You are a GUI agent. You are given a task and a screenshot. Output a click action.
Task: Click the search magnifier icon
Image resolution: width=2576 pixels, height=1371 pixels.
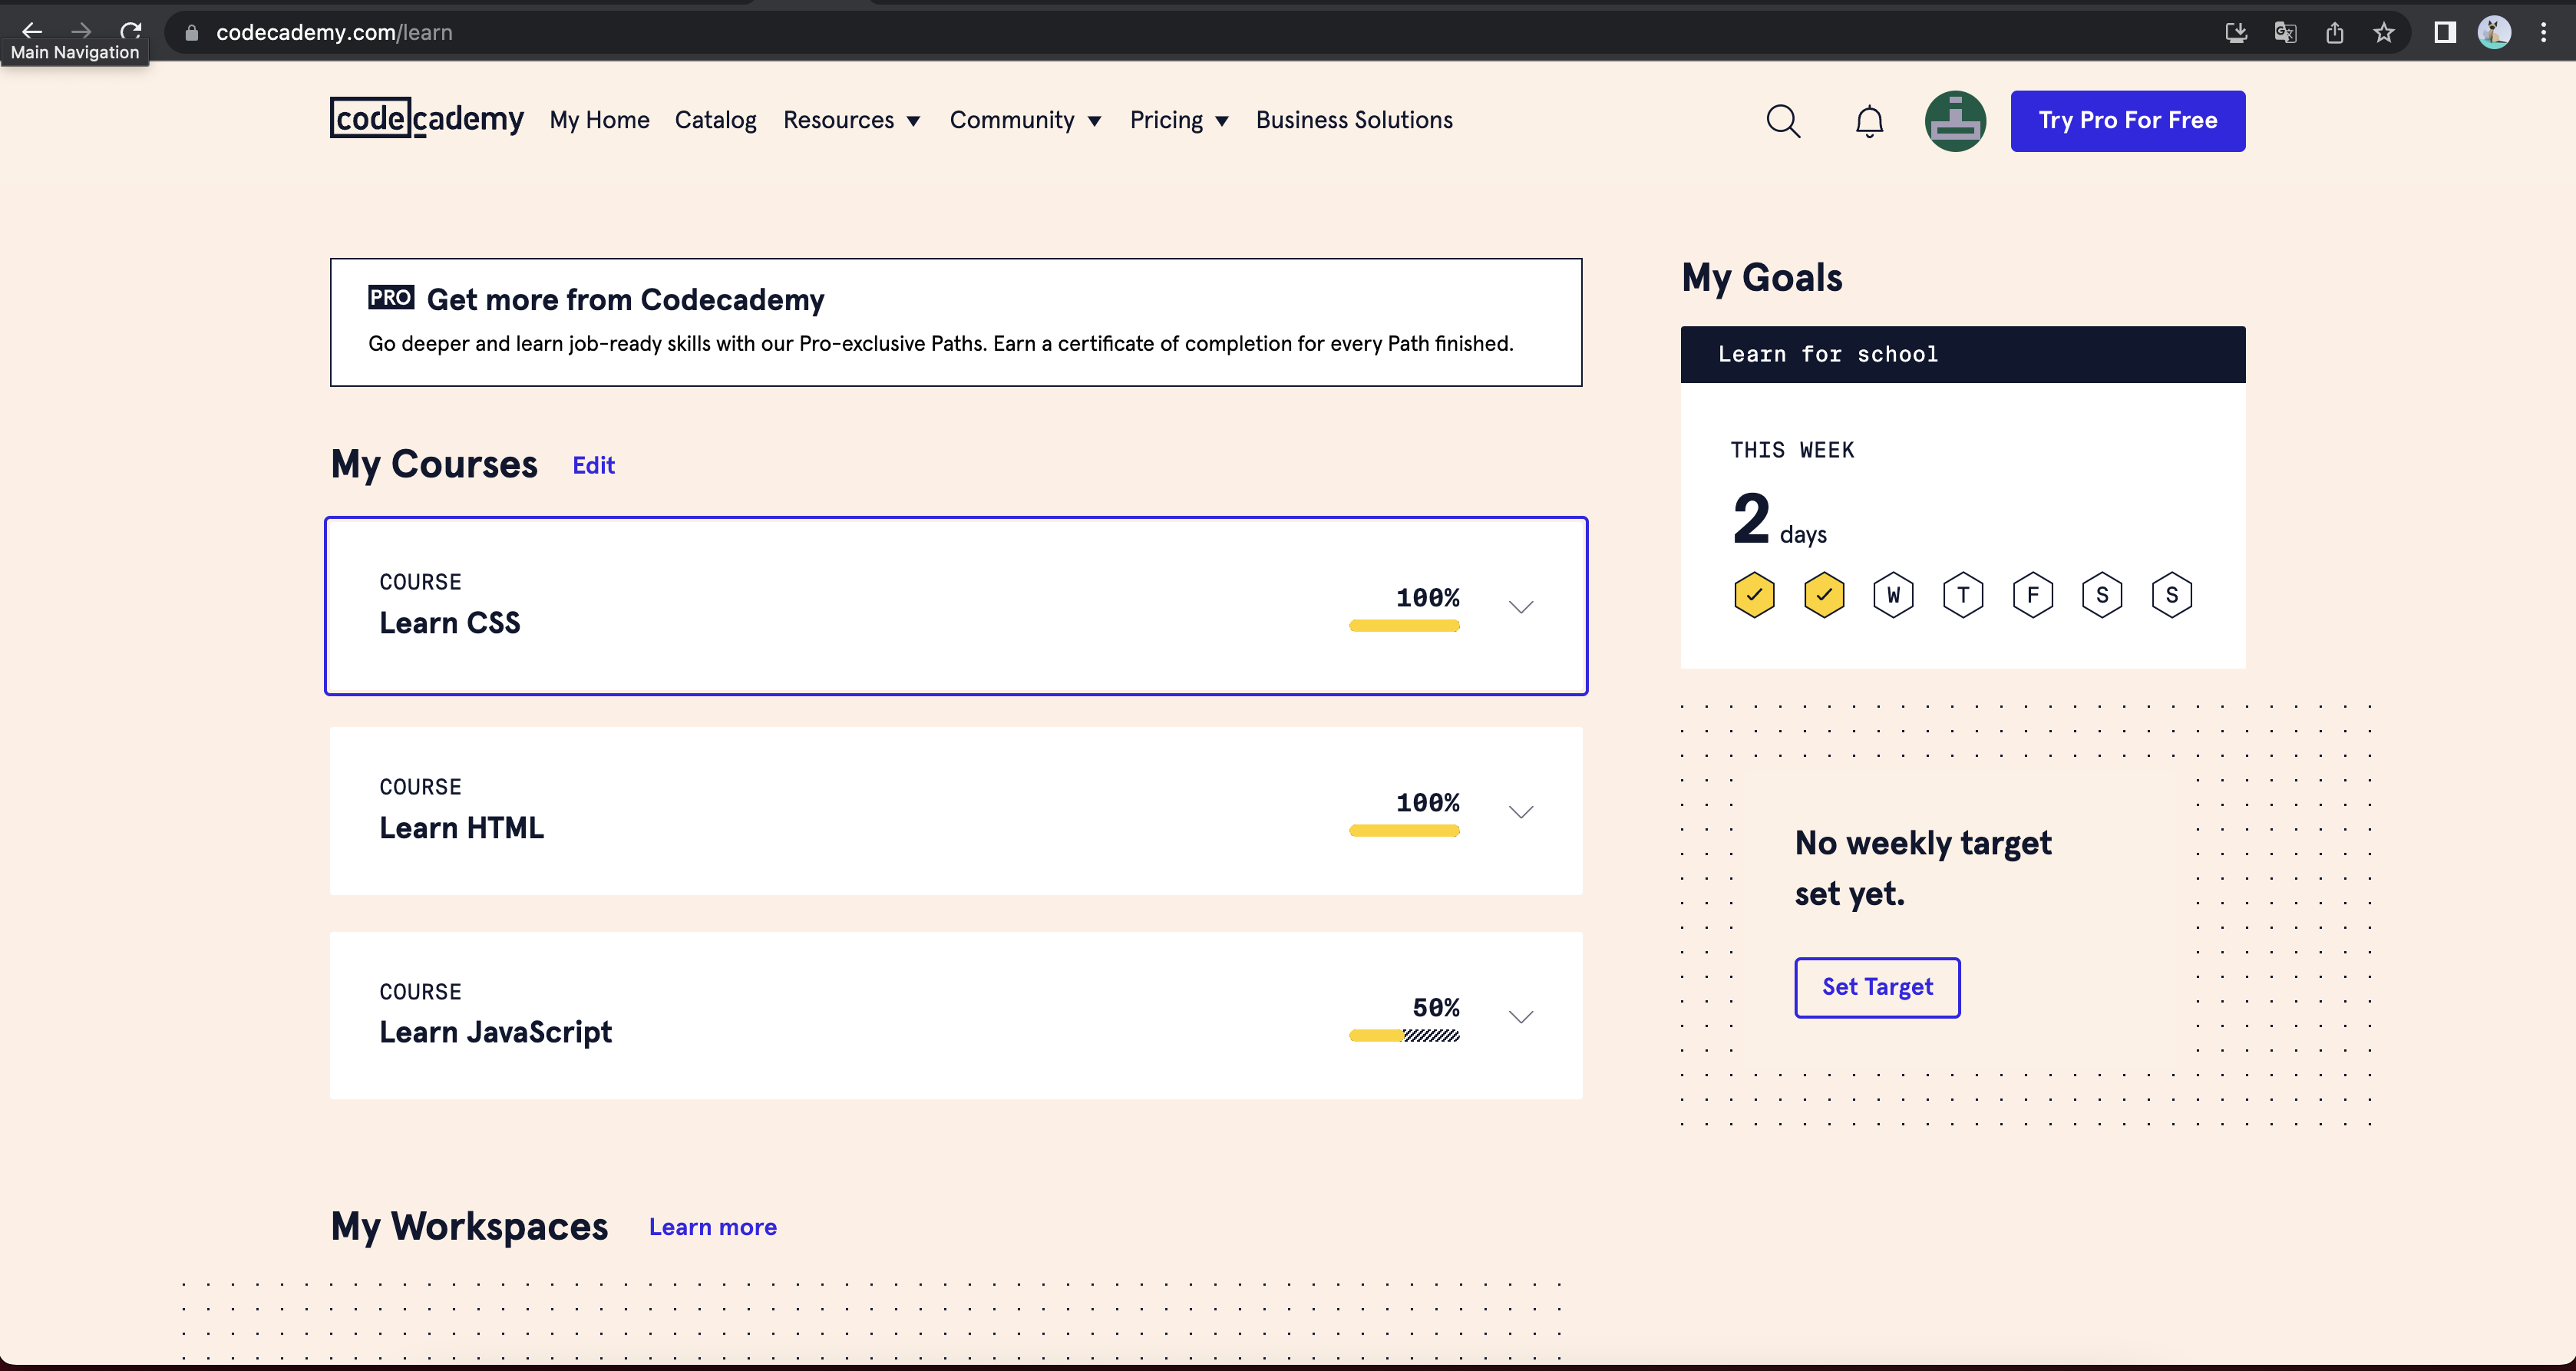1784,119
